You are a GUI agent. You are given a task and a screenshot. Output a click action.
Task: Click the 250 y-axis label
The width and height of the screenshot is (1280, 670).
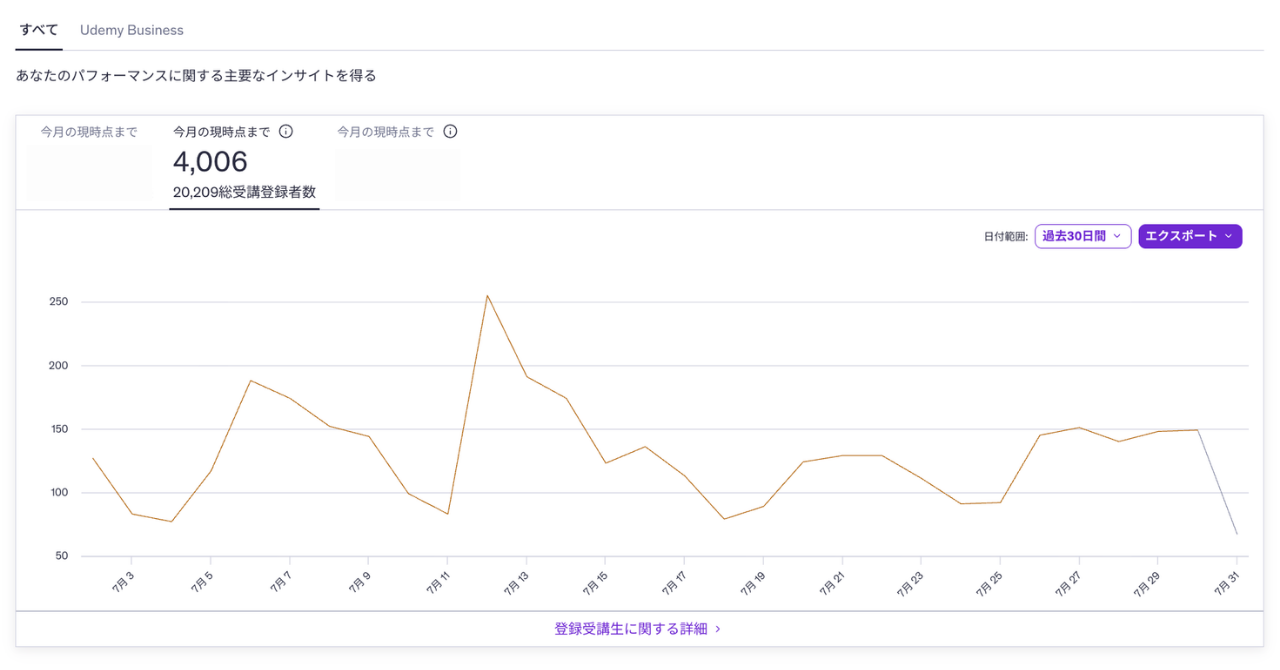pyautogui.click(x=58, y=302)
